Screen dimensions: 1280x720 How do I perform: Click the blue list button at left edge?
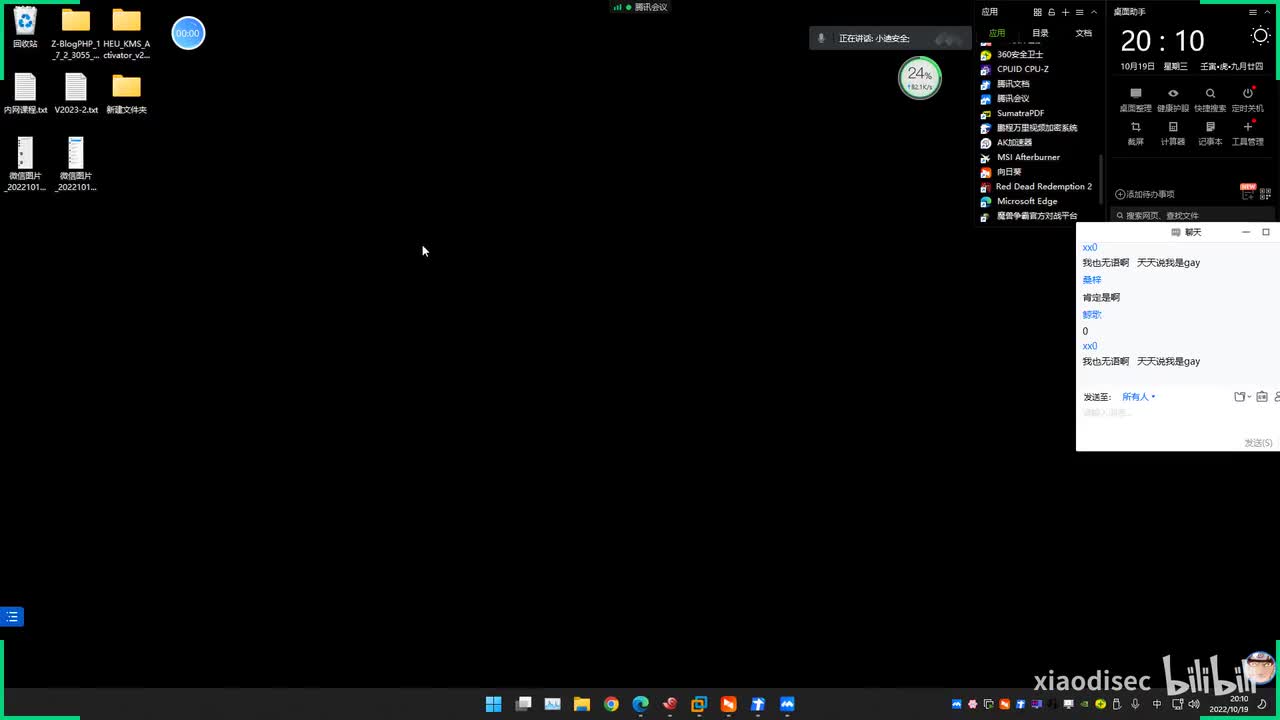12,617
